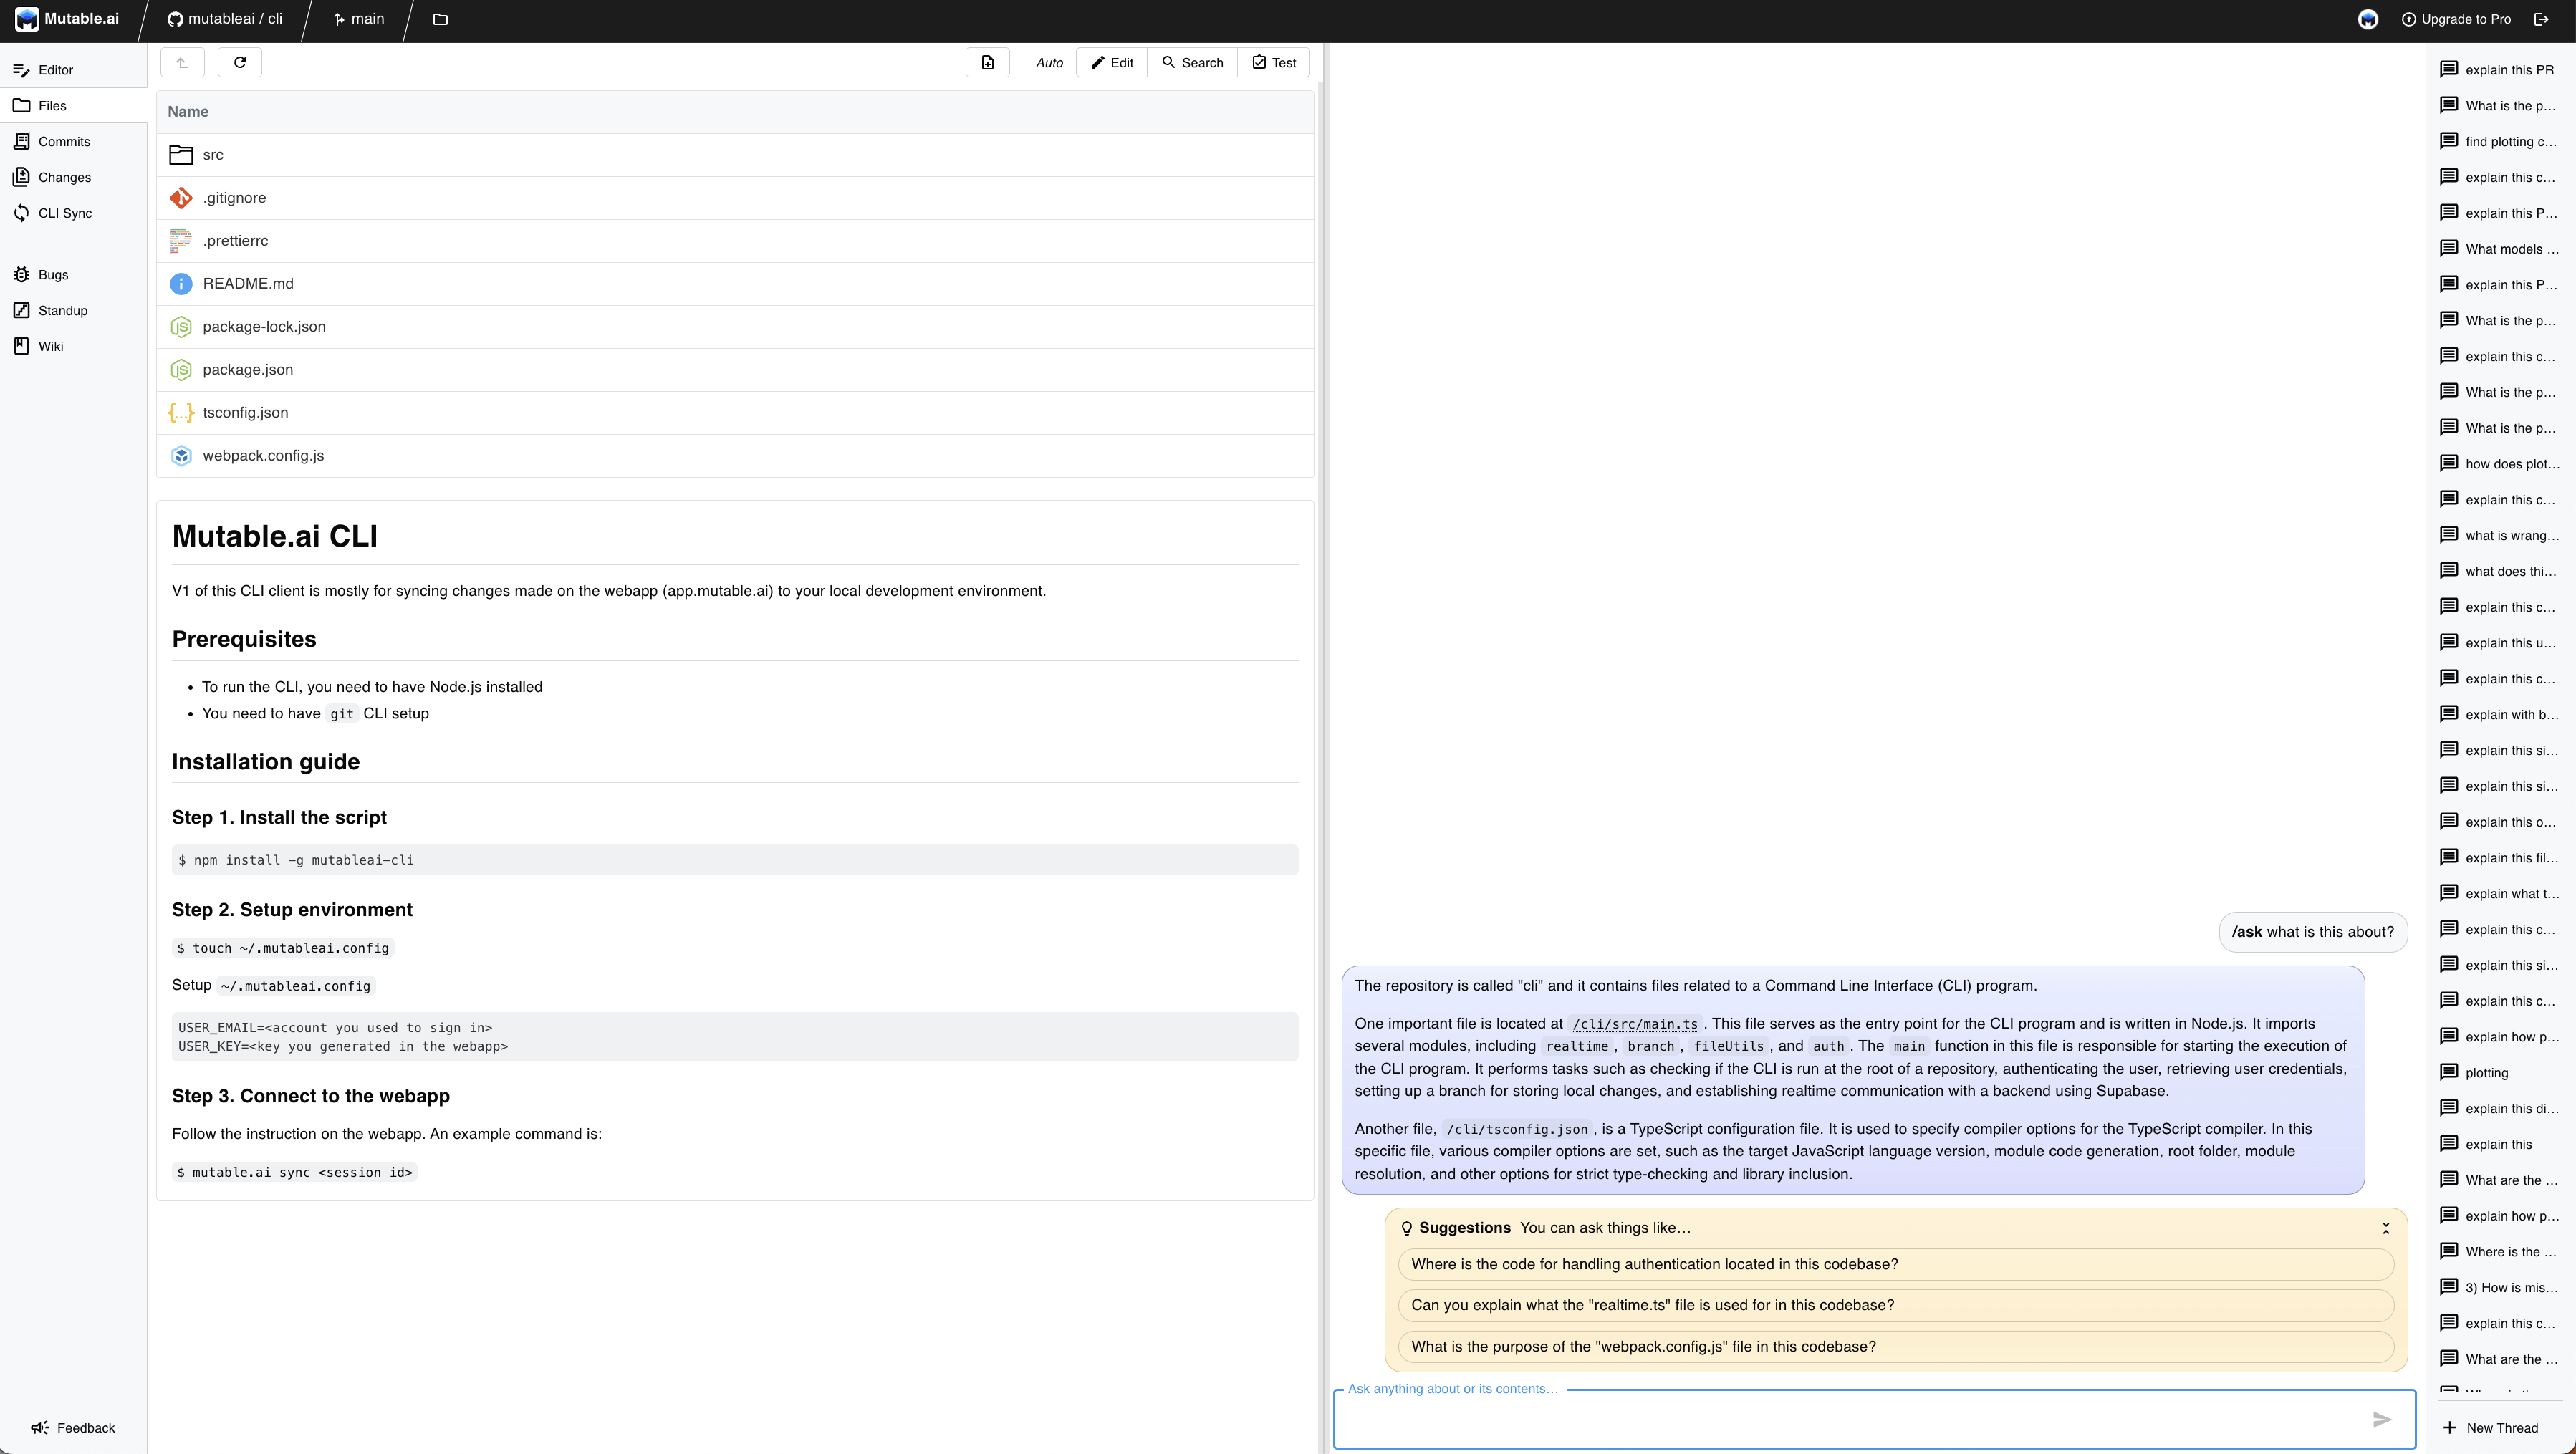Click the Mutable.ai CLI README heading
2576x1454 pixels.
[275, 536]
